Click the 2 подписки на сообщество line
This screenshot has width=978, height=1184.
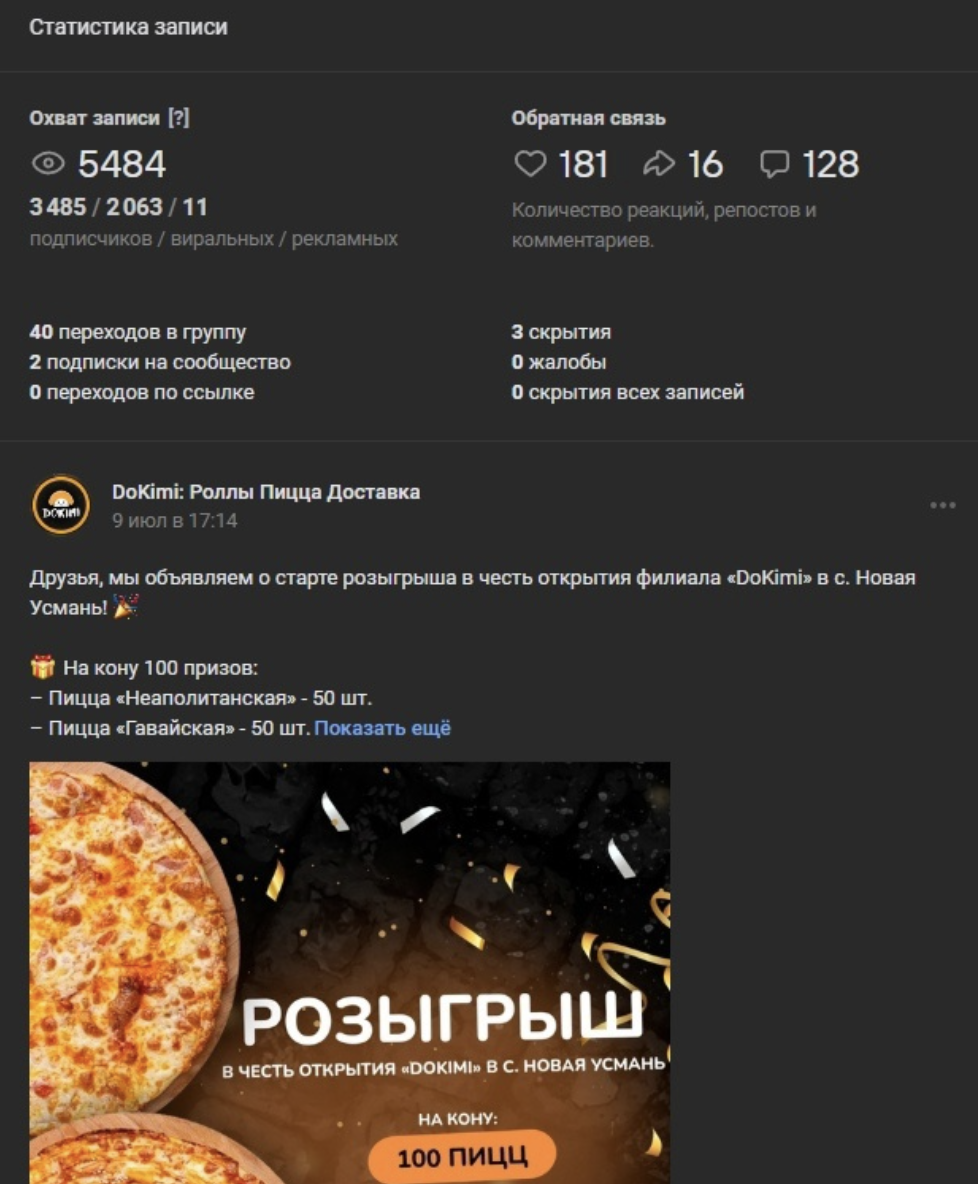click(160, 362)
